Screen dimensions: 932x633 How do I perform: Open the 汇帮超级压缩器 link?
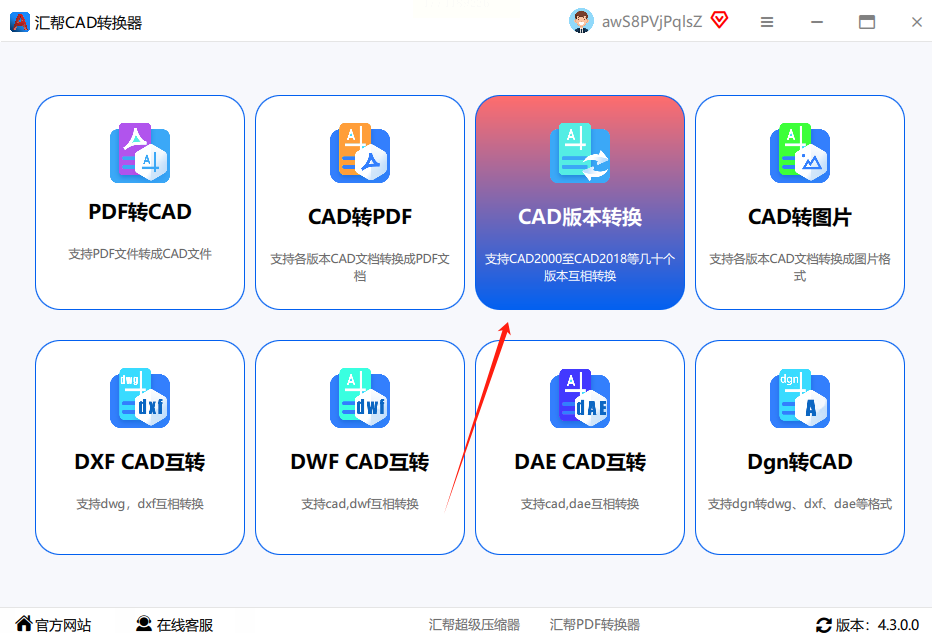click(x=474, y=625)
